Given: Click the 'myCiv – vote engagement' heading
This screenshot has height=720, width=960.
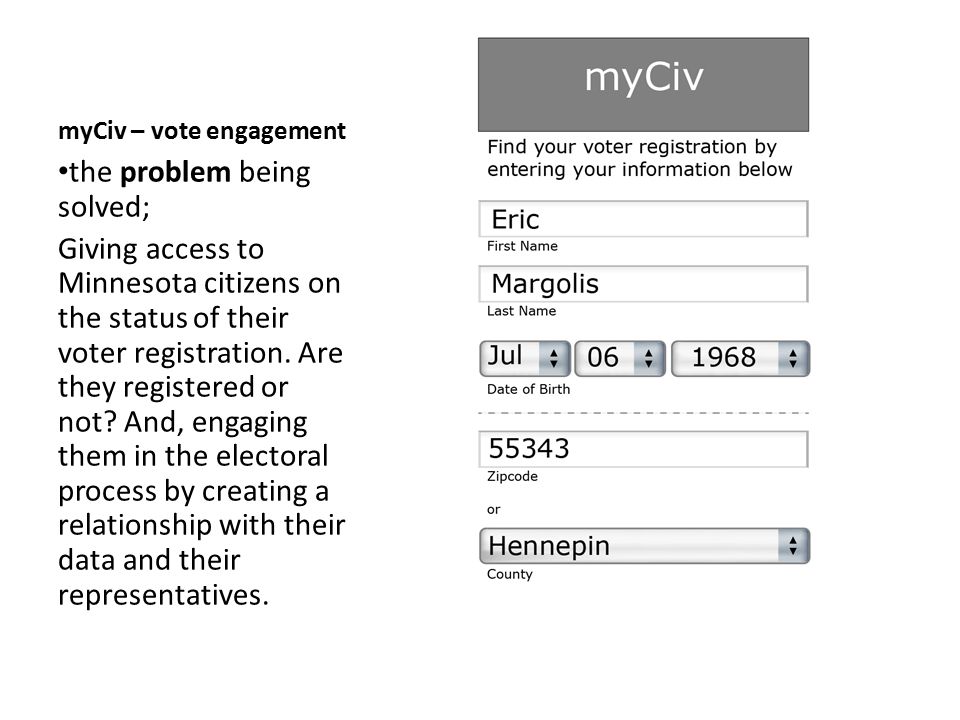Looking at the screenshot, I should [202, 131].
